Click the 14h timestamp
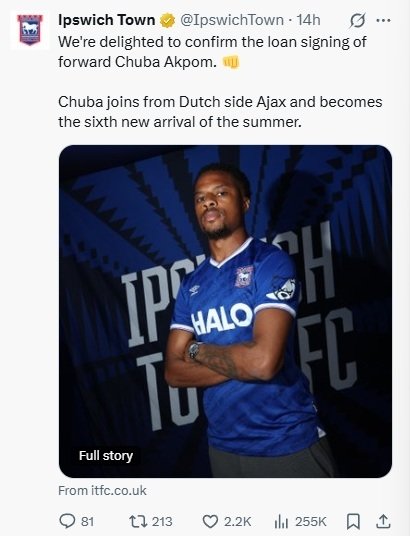The image size is (410, 536). (x=308, y=20)
